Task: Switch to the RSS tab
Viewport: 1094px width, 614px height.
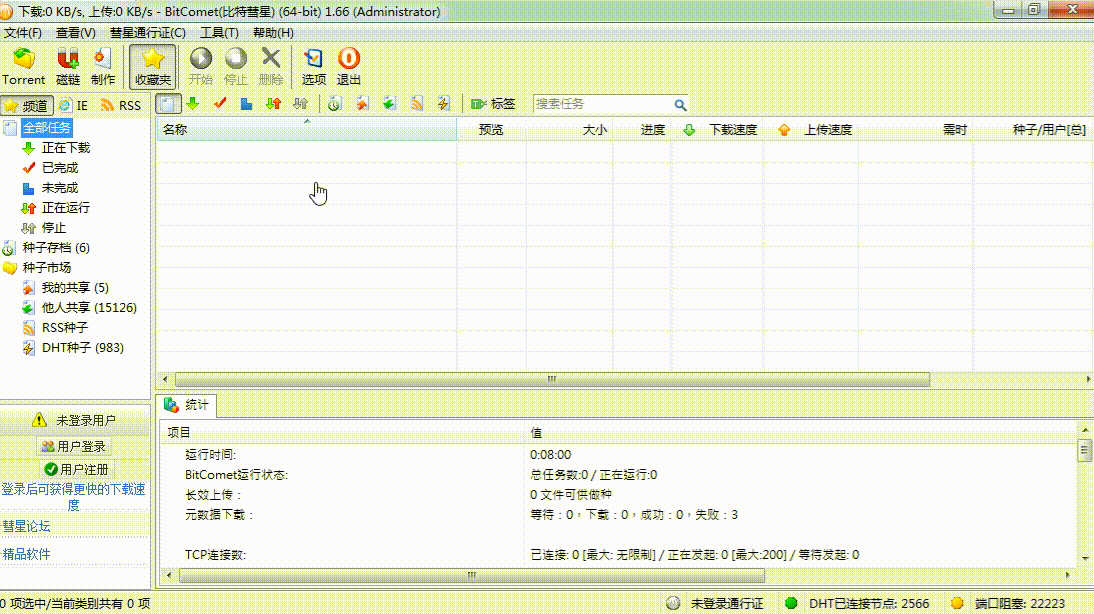Action: (121, 105)
